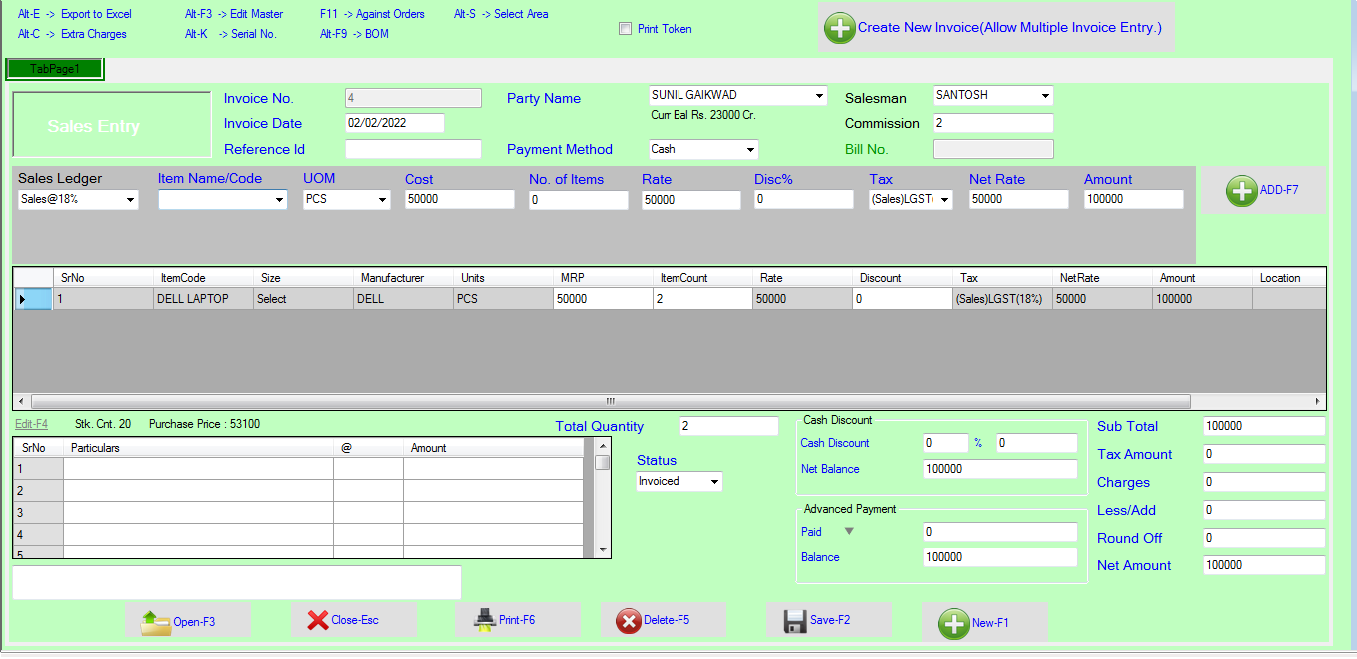Screen dimensions: 1357x659
Task: Enable the Print Token checkbox
Action: (625, 29)
